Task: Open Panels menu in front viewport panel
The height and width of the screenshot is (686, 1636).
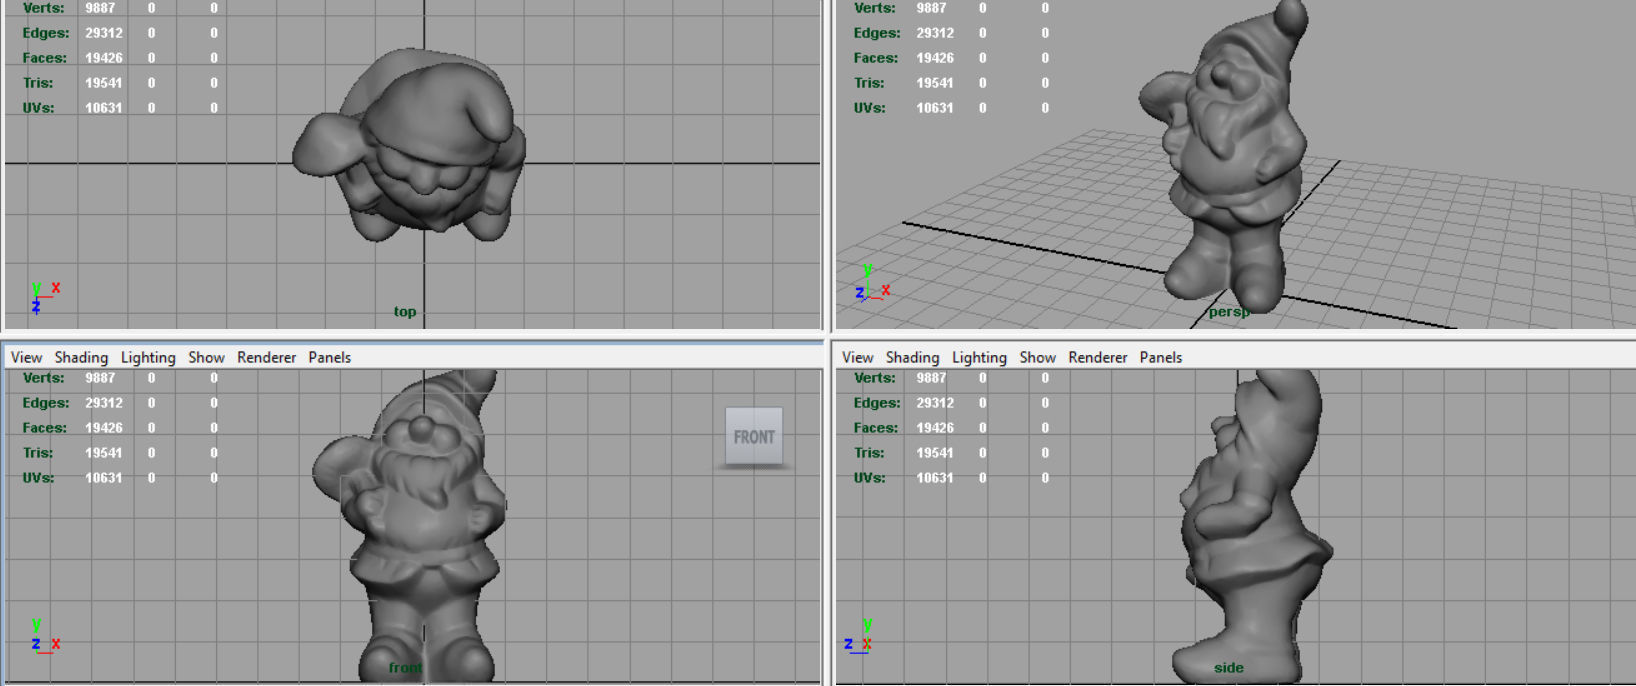Action: tap(329, 357)
